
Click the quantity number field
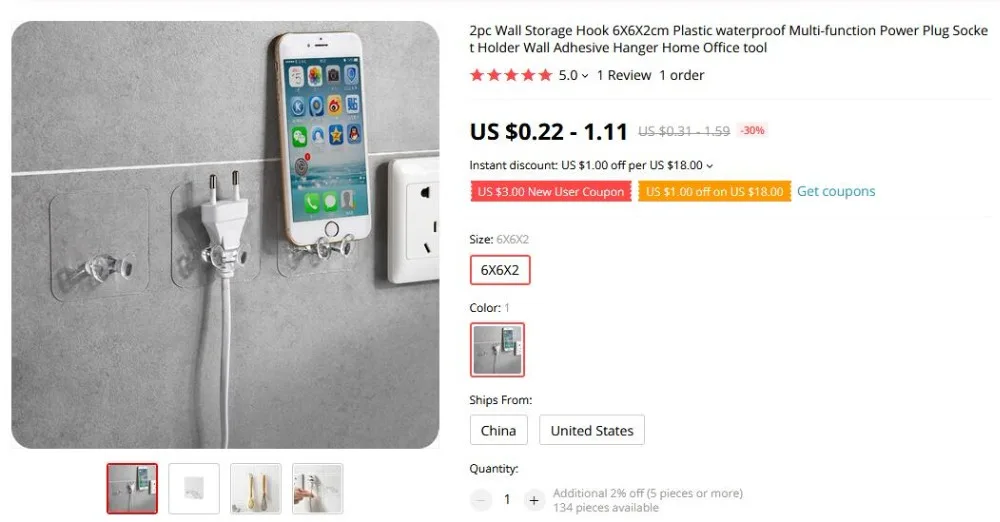pyautogui.click(x=507, y=500)
